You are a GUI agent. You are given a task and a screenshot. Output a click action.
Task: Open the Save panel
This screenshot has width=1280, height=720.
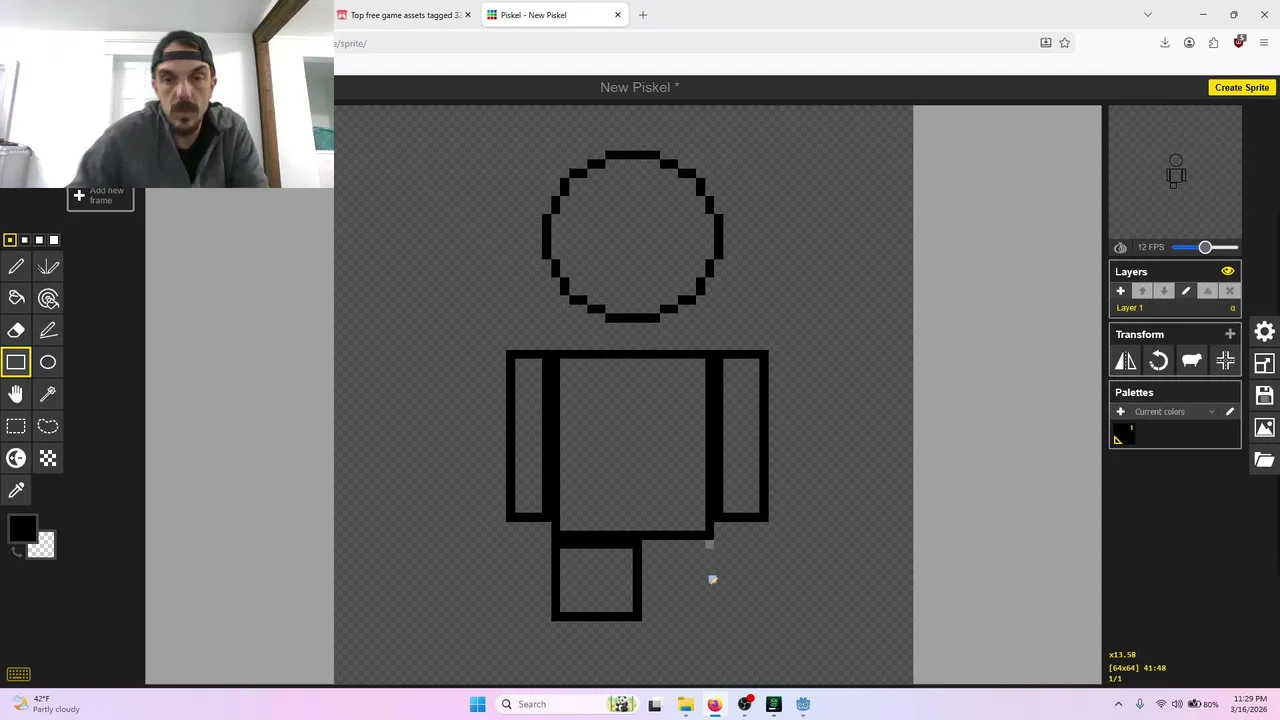click(1265, 395)
